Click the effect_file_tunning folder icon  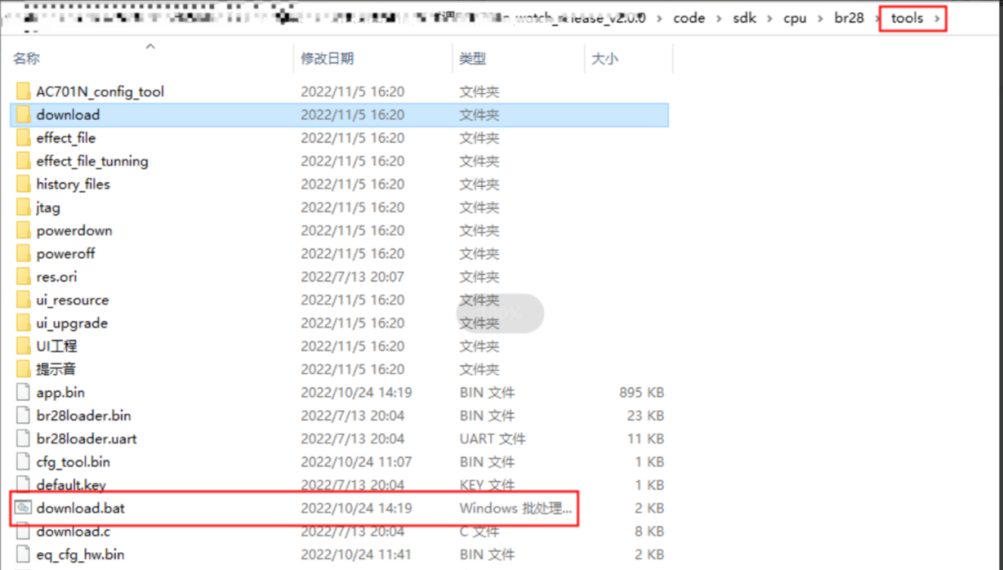point(23,161)
